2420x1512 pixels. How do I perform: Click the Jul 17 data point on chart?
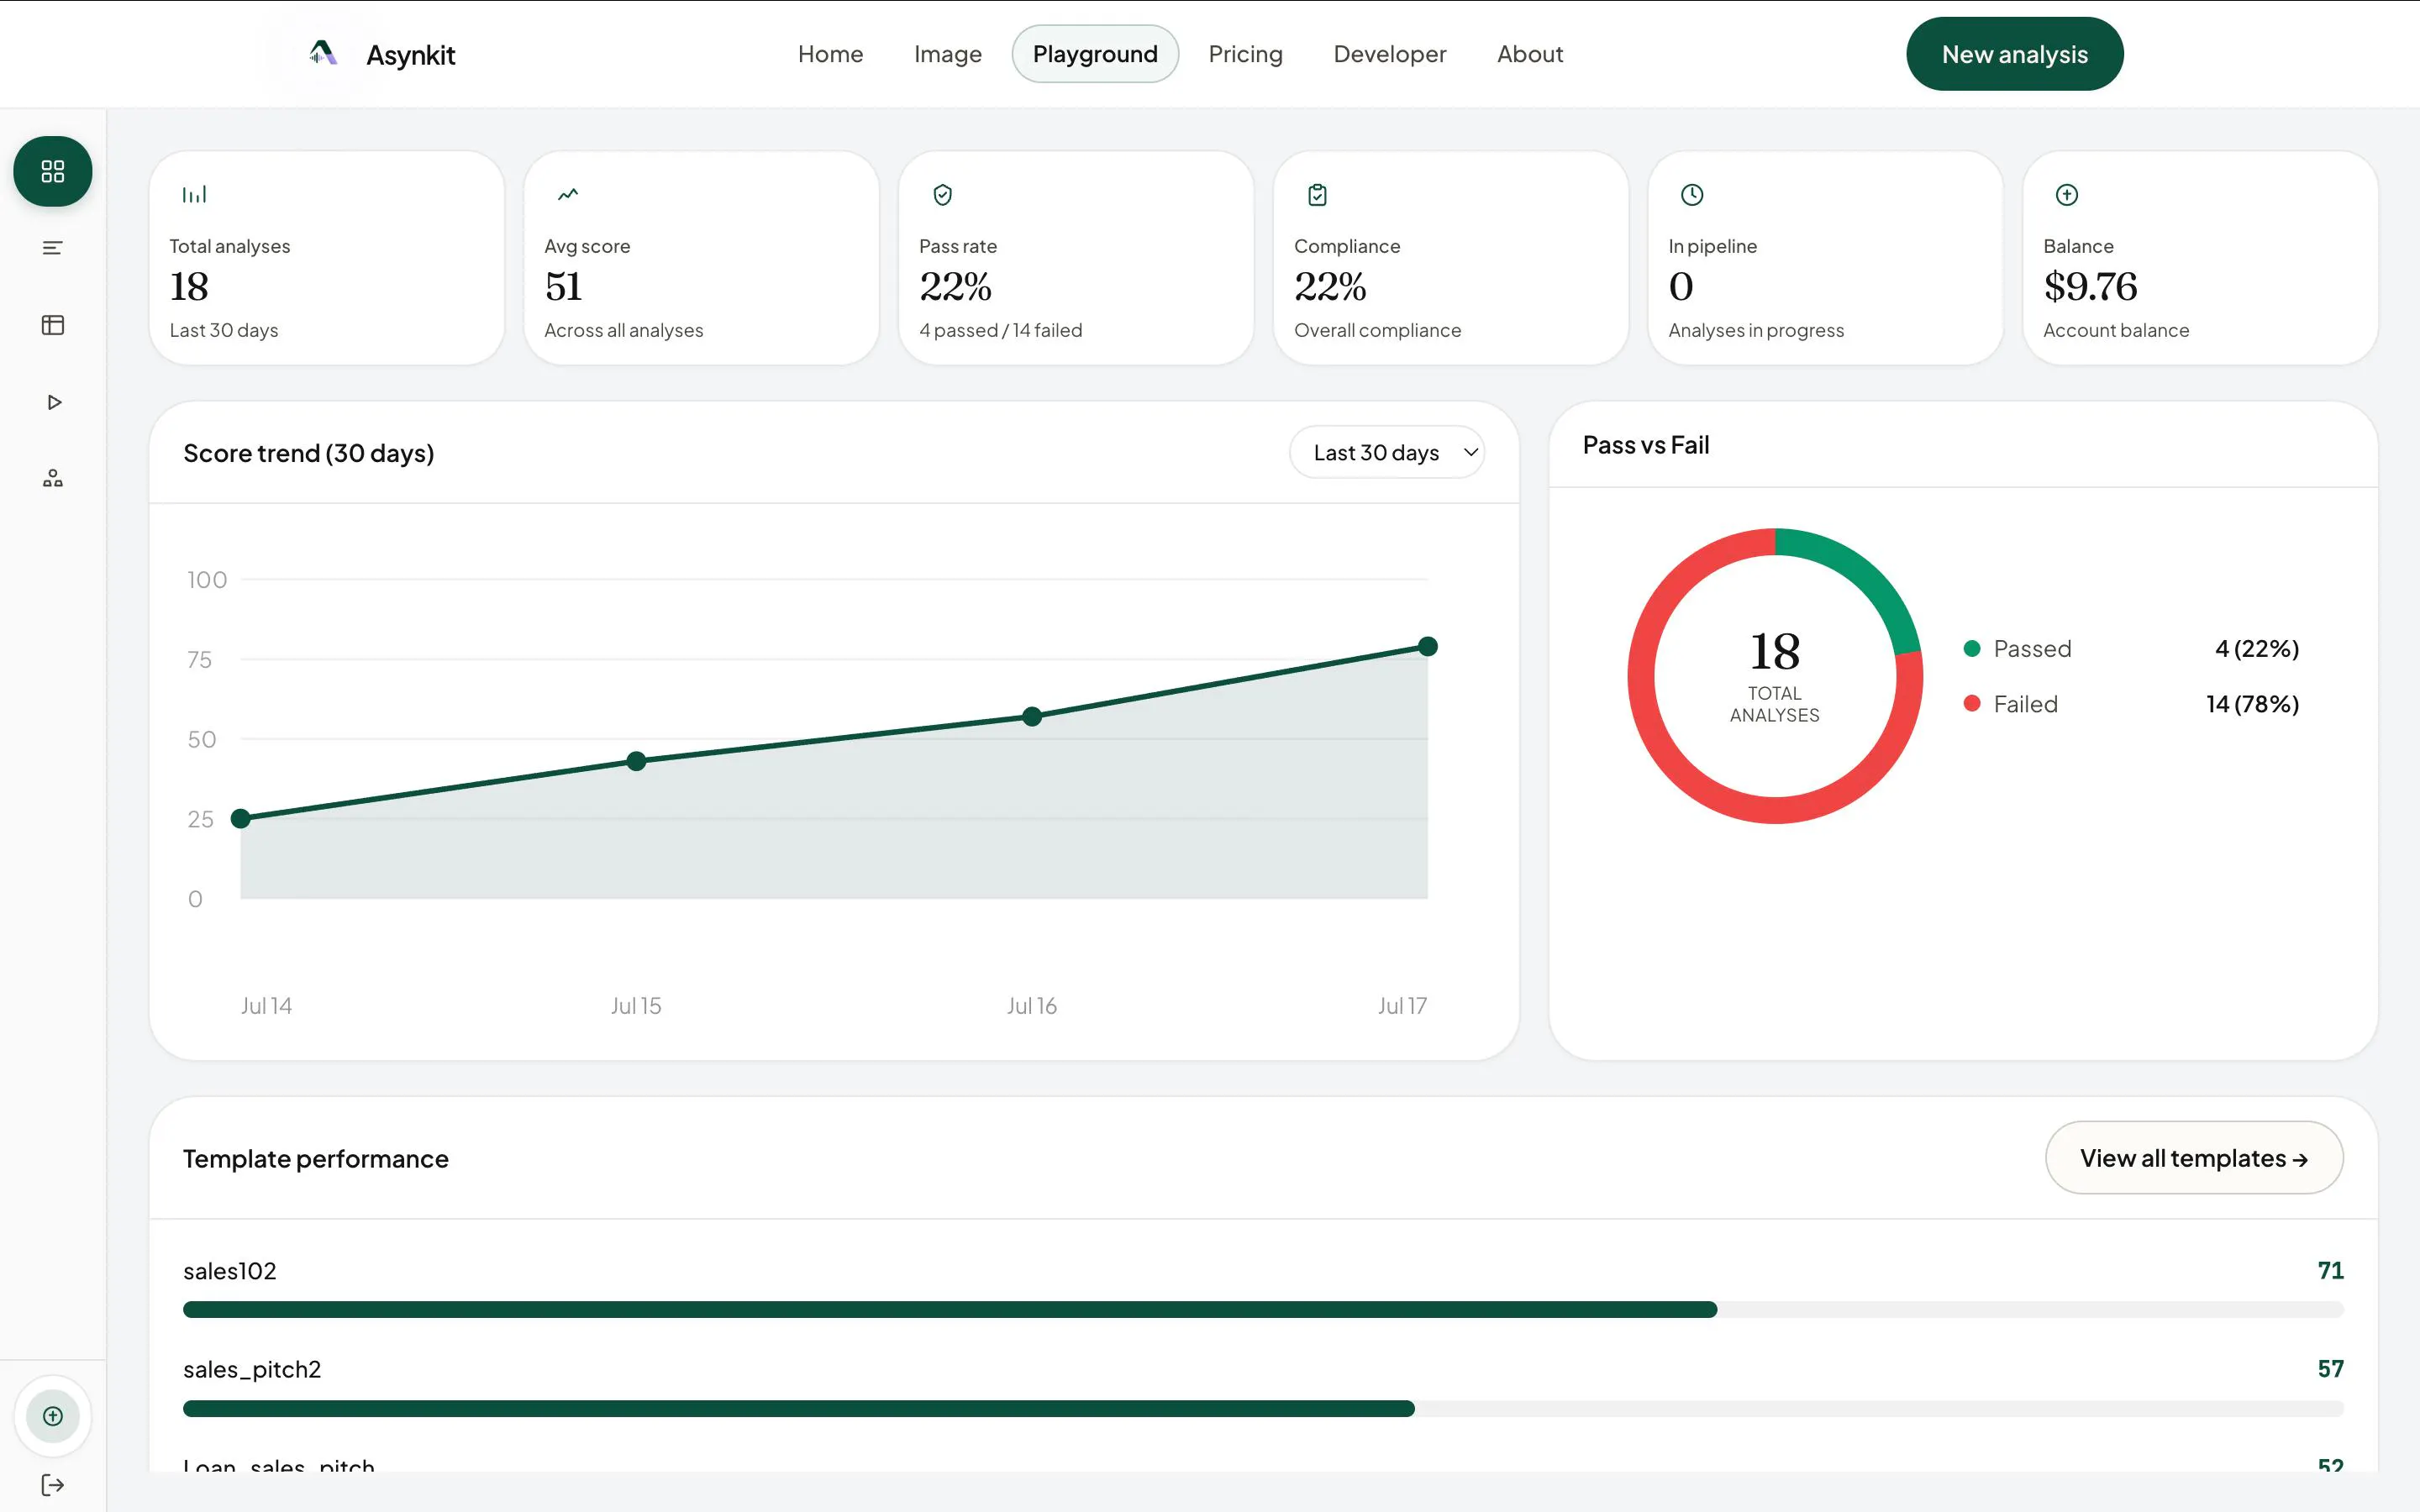(1428, 647)
